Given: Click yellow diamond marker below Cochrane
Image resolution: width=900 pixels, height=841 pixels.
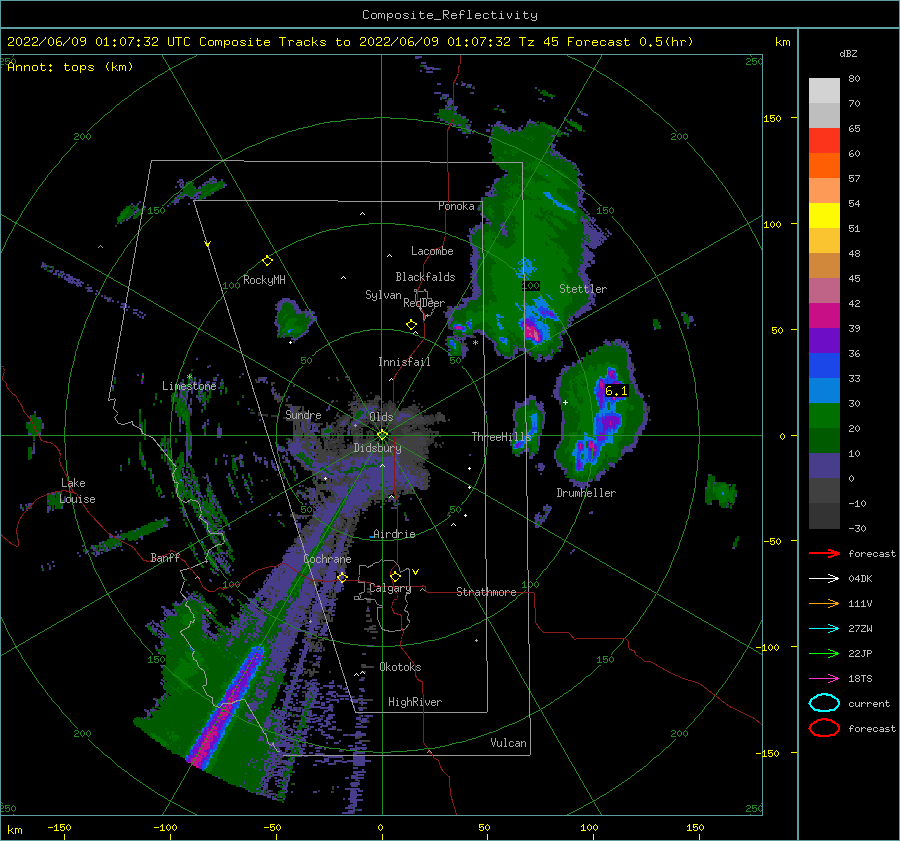Looking at the screenshot, I should point(342,577).
